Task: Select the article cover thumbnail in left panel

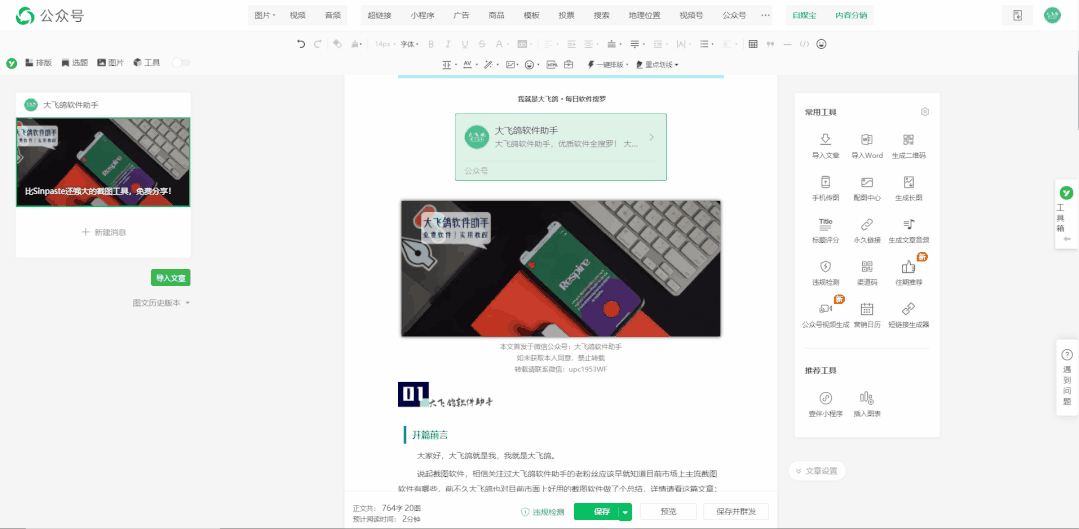Action: 103,162
